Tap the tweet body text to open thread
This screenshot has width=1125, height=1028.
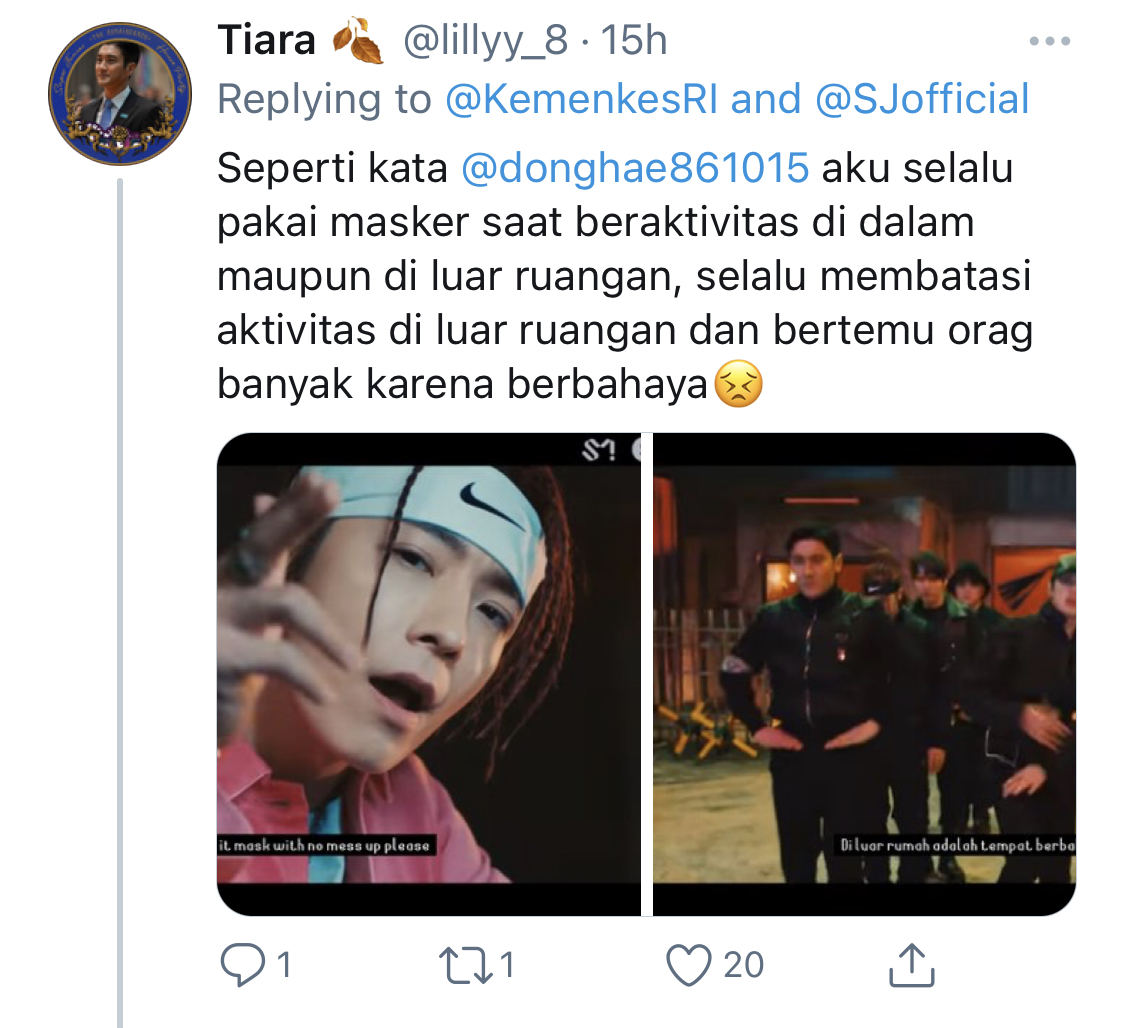point(624,276)
